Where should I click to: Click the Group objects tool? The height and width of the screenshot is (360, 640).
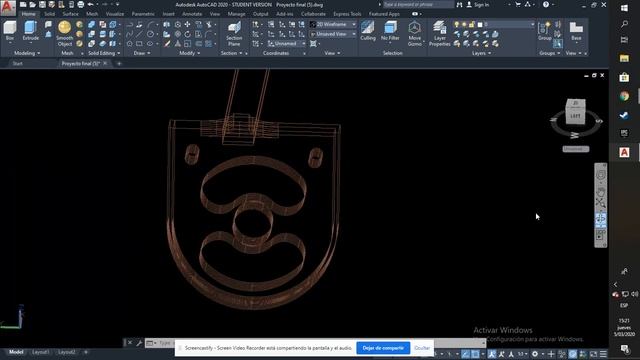pyautogui.click(x=544, y=31)
